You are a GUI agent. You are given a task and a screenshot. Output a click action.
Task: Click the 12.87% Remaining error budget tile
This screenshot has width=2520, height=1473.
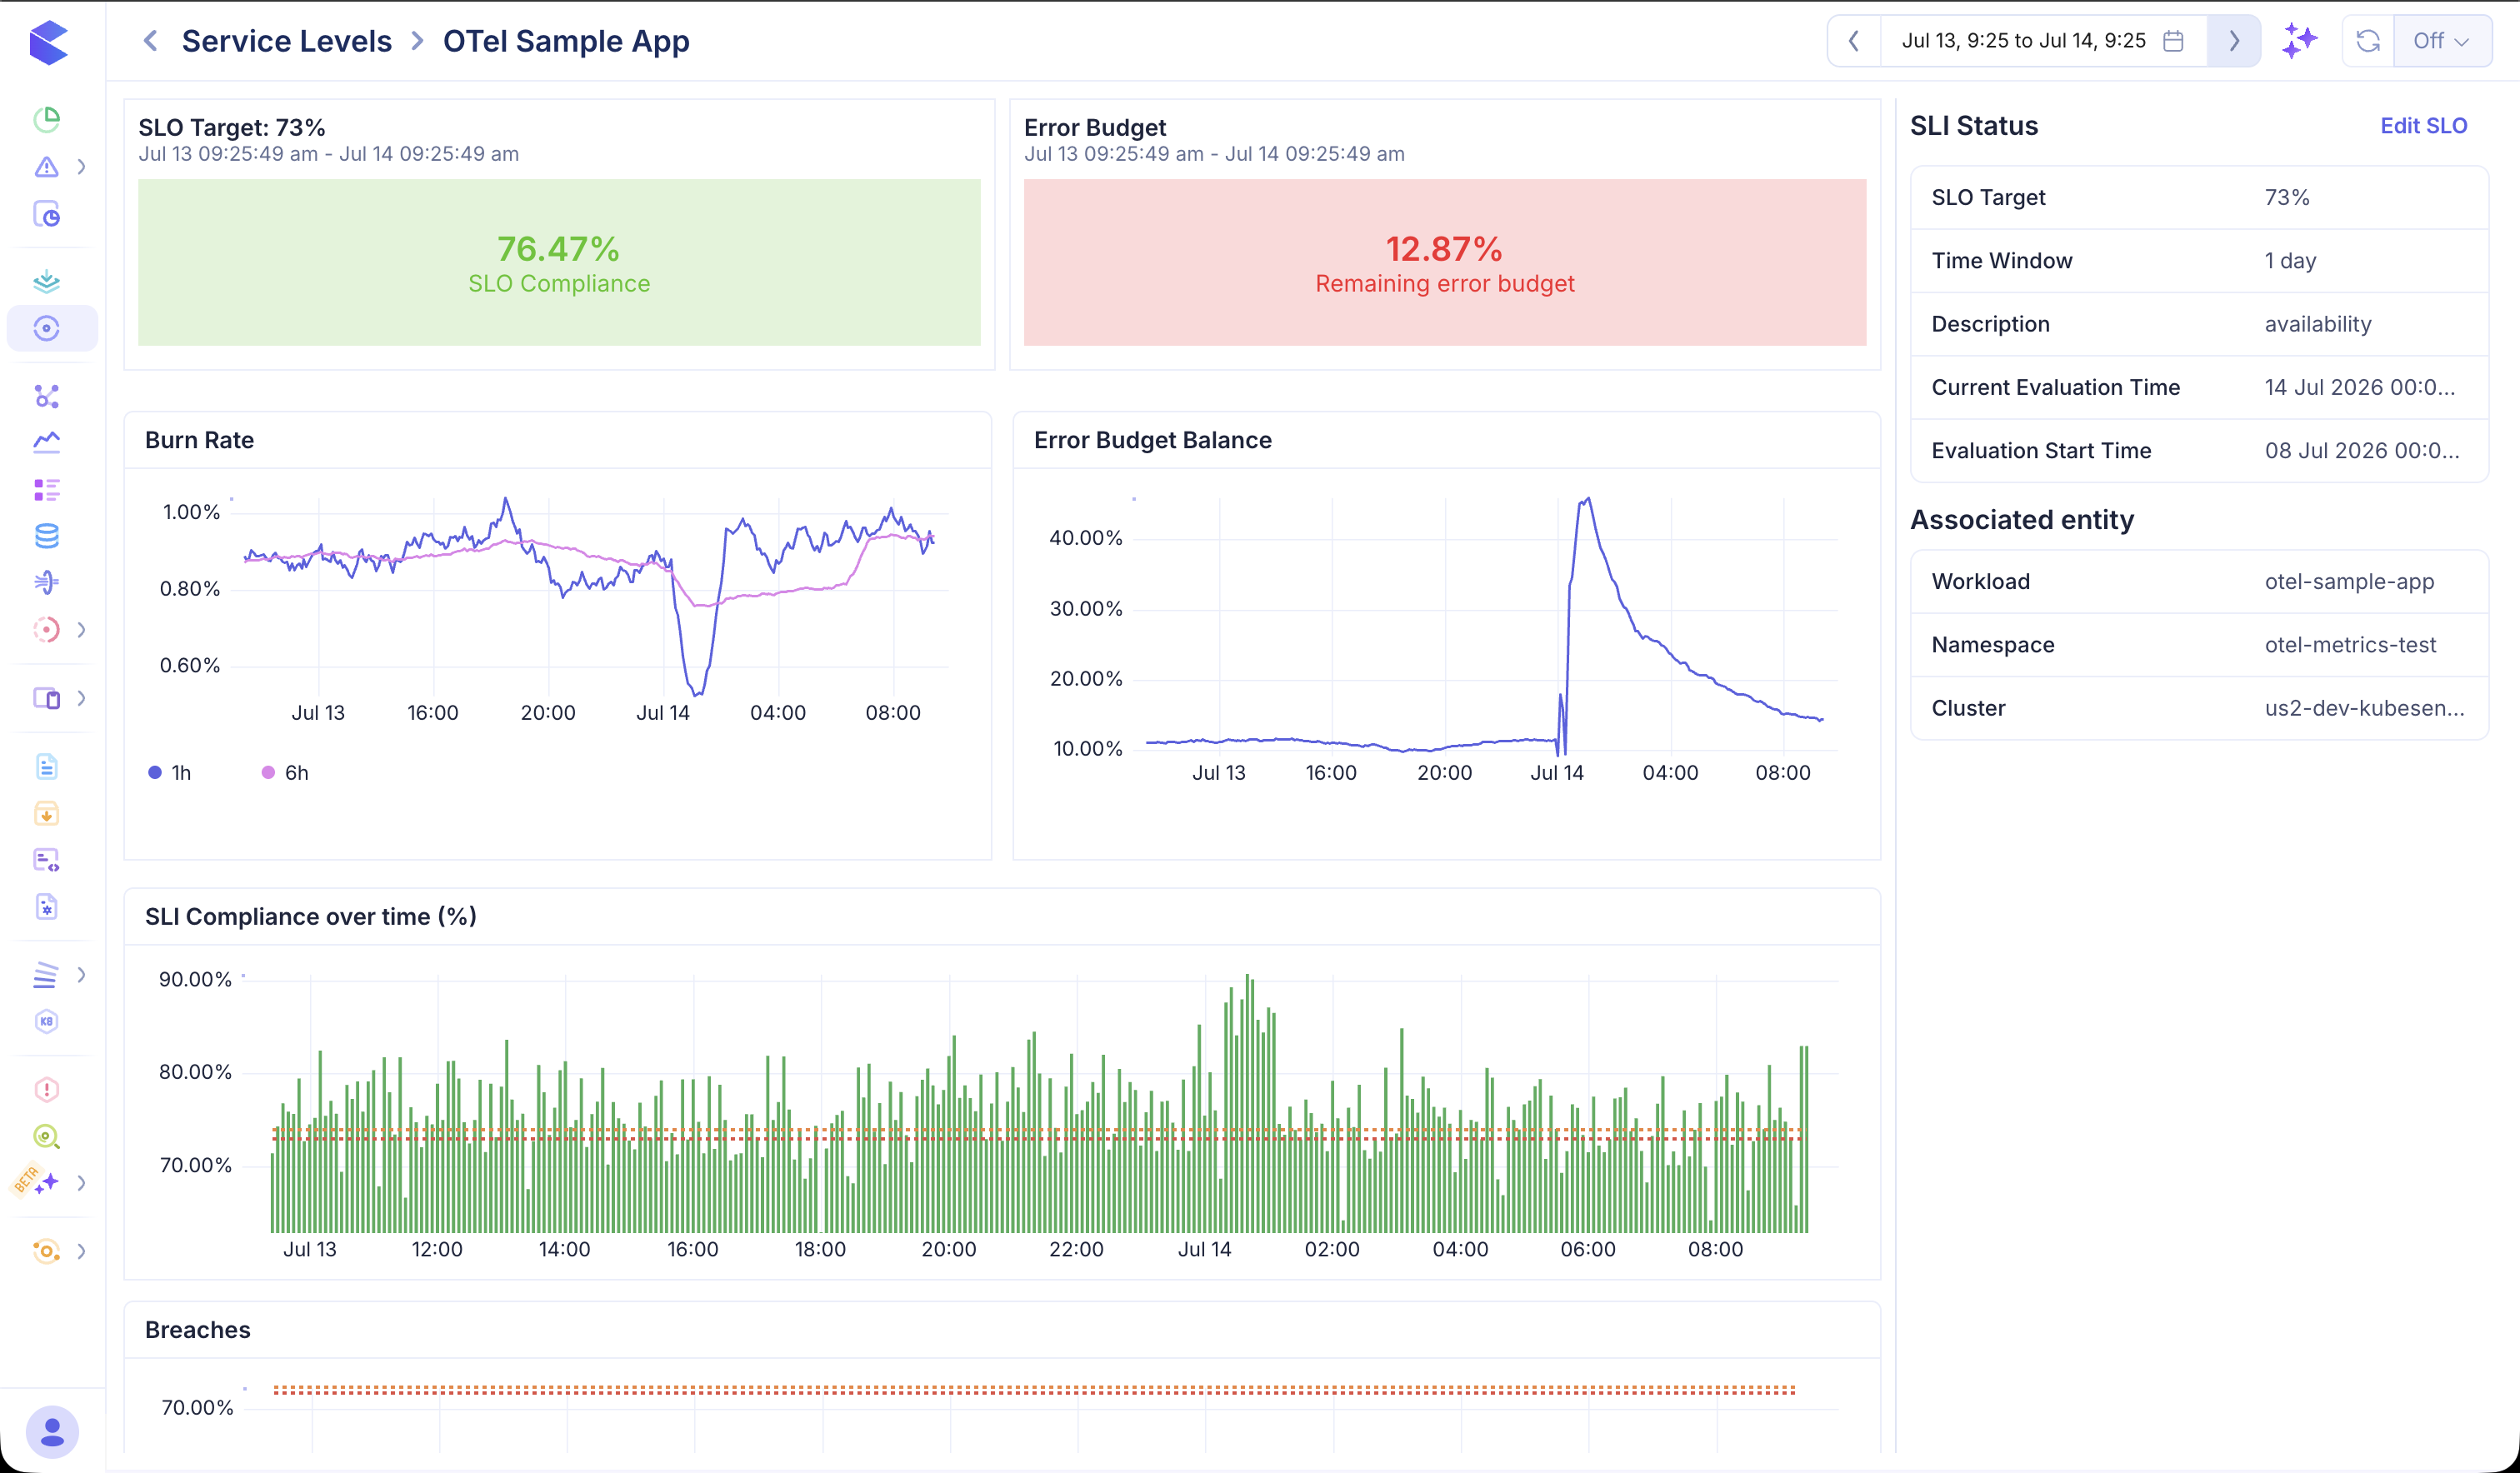[x=1444, y=263]
